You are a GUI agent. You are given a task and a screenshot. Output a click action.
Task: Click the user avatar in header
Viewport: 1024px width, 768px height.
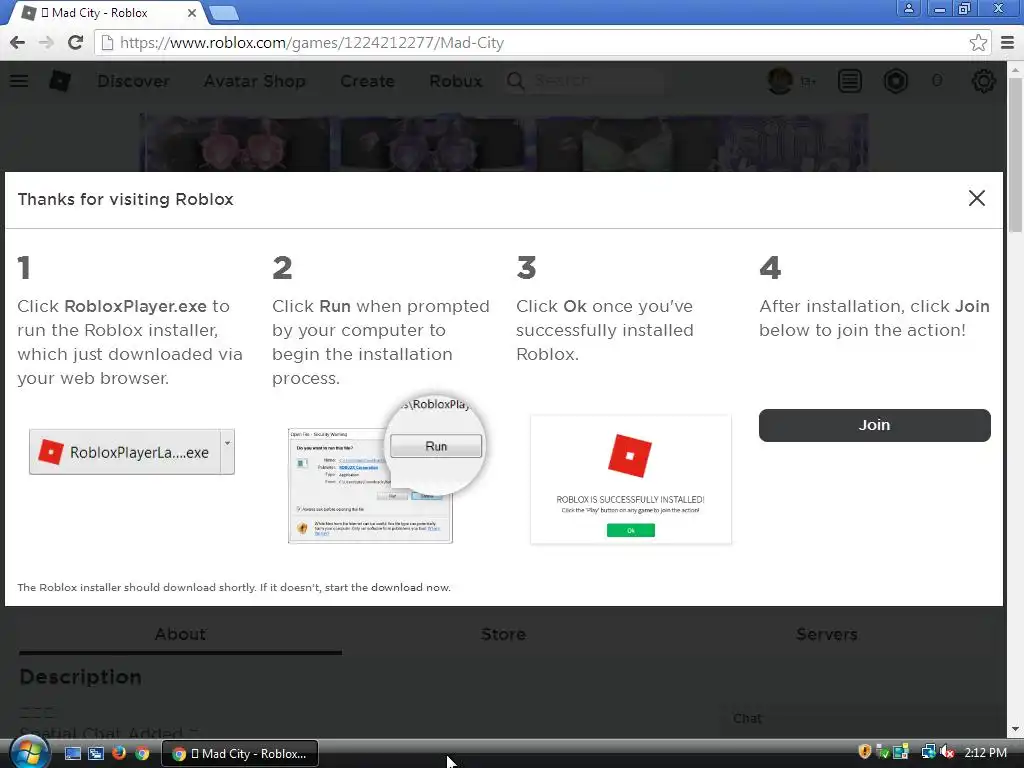point(780,81)
